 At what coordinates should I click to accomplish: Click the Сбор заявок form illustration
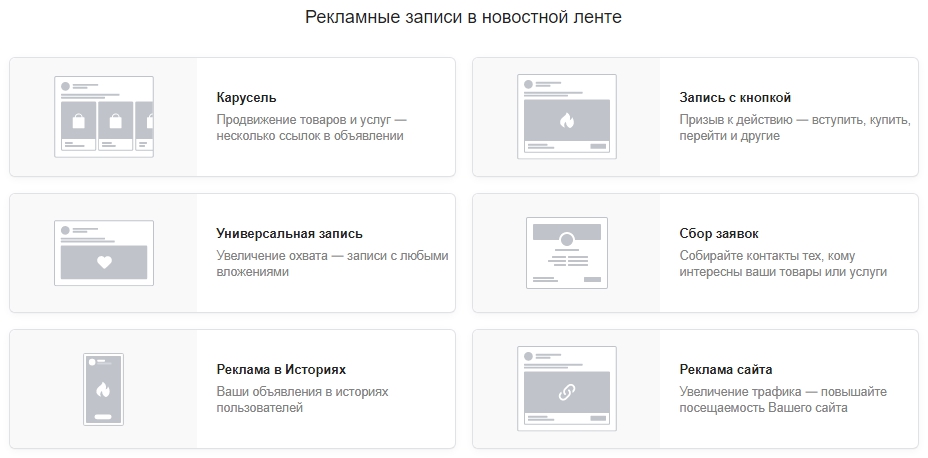567,253
